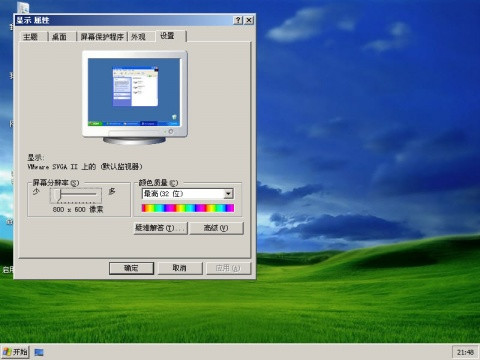Select the 设置 tab
This screenshot has width=480, height=360.
click(170, 36)
